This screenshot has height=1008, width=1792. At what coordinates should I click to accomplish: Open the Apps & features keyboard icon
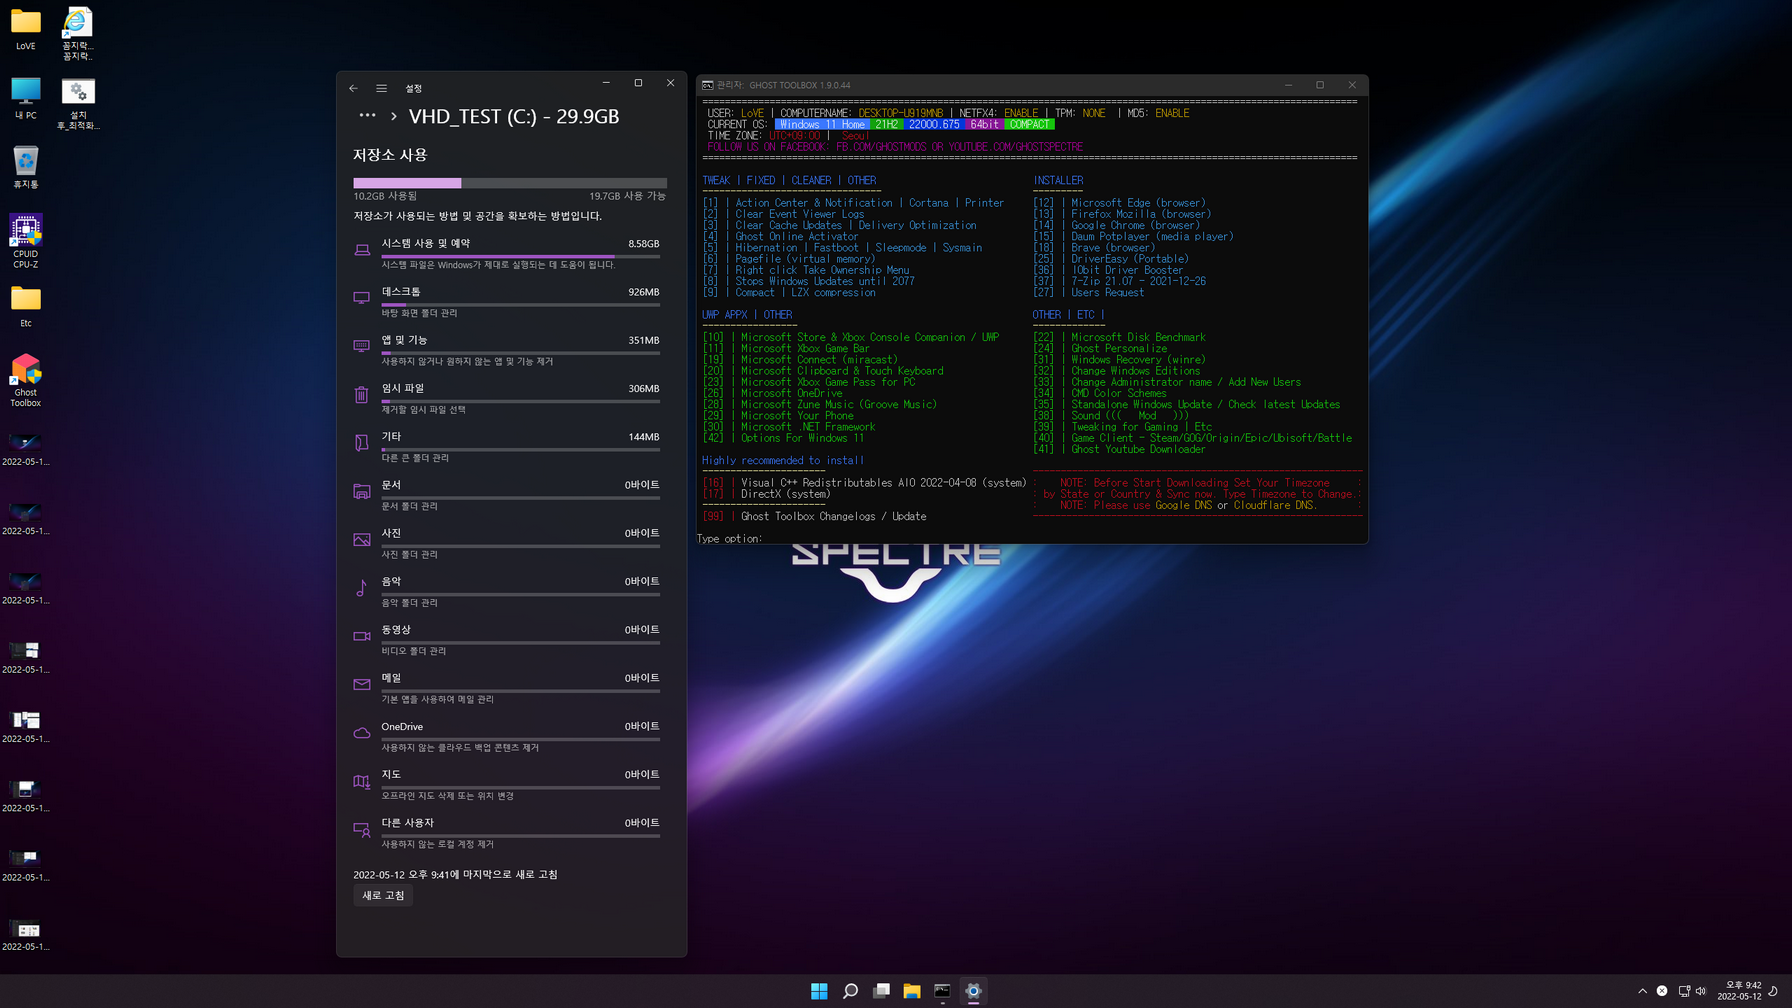pyautogui.click(x=362, y=346)
